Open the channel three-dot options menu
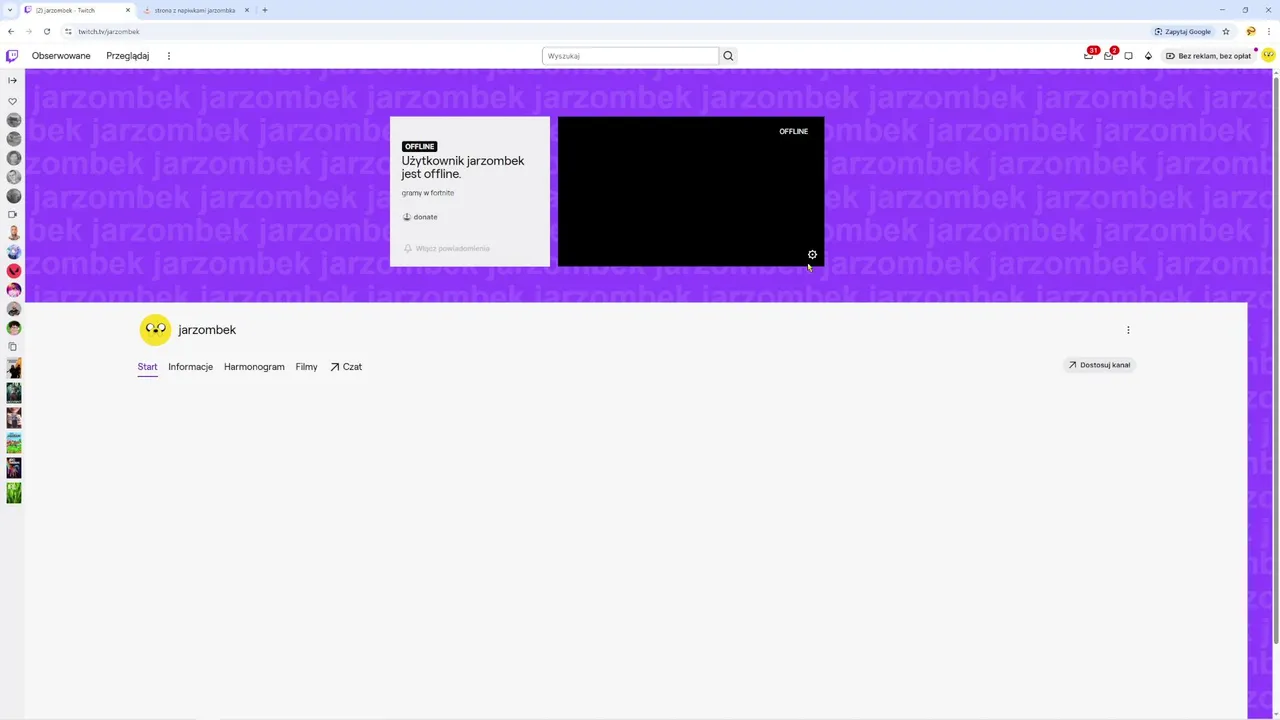Screen dimensions: 1280x720 pyautogui.click(x=1128, y=330)
